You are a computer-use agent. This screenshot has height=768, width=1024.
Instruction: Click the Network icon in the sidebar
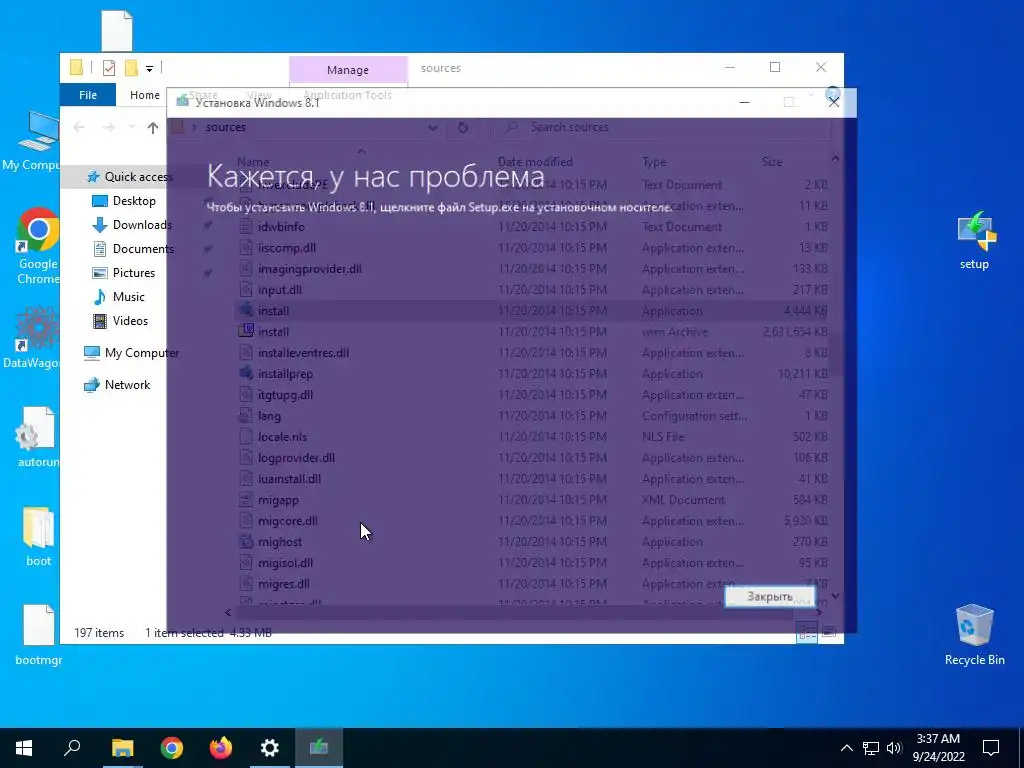(x=91, y=385)
